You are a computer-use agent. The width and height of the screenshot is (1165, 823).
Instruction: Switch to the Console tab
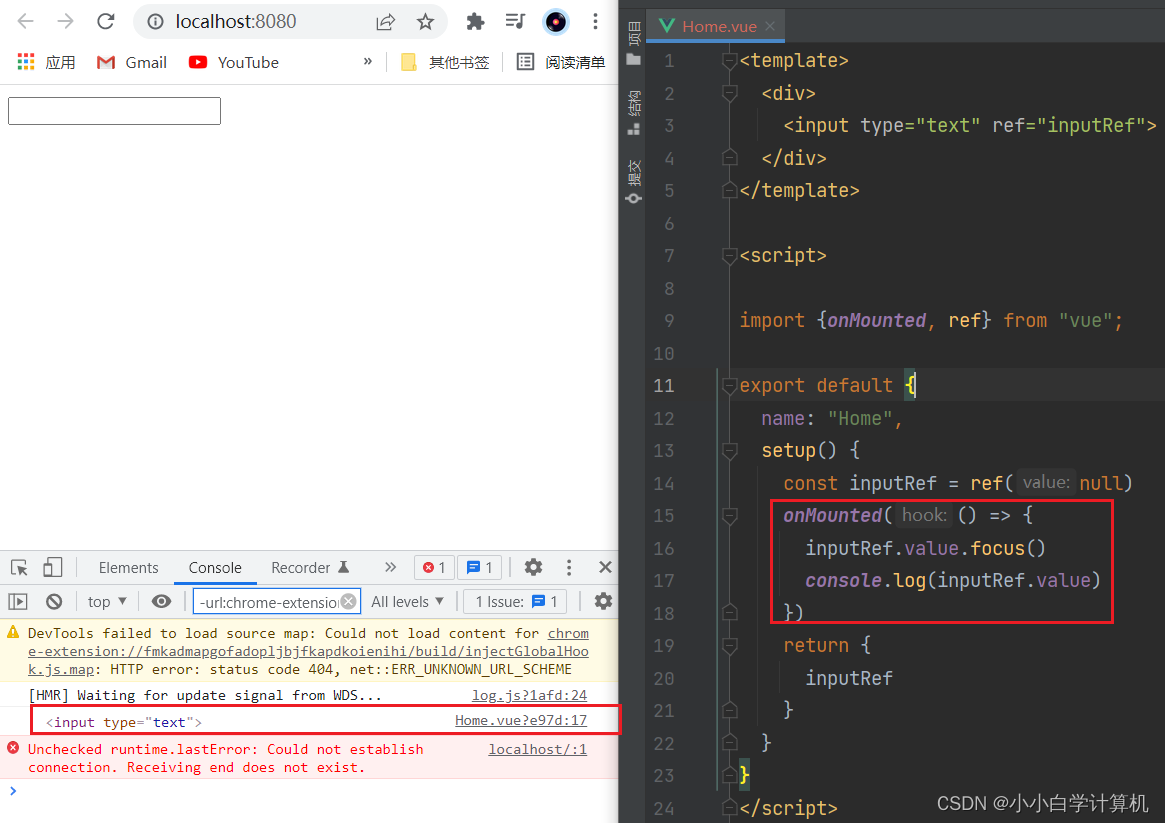pyautogui.click(x=215, y=567)
